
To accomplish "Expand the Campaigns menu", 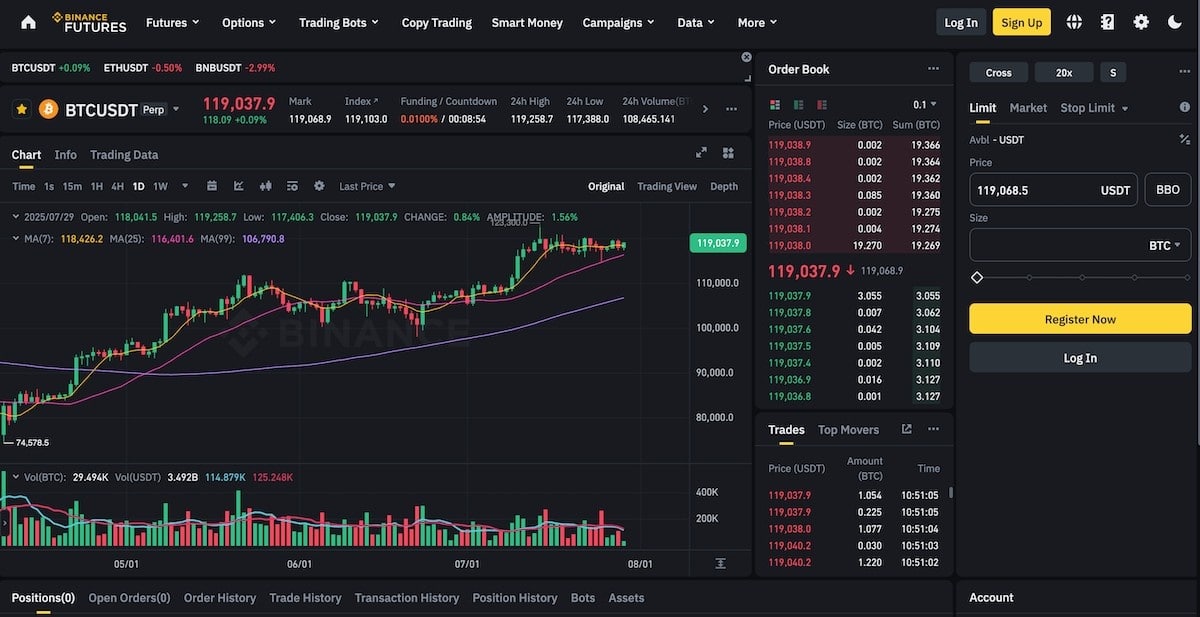I will tap(618, 22).
